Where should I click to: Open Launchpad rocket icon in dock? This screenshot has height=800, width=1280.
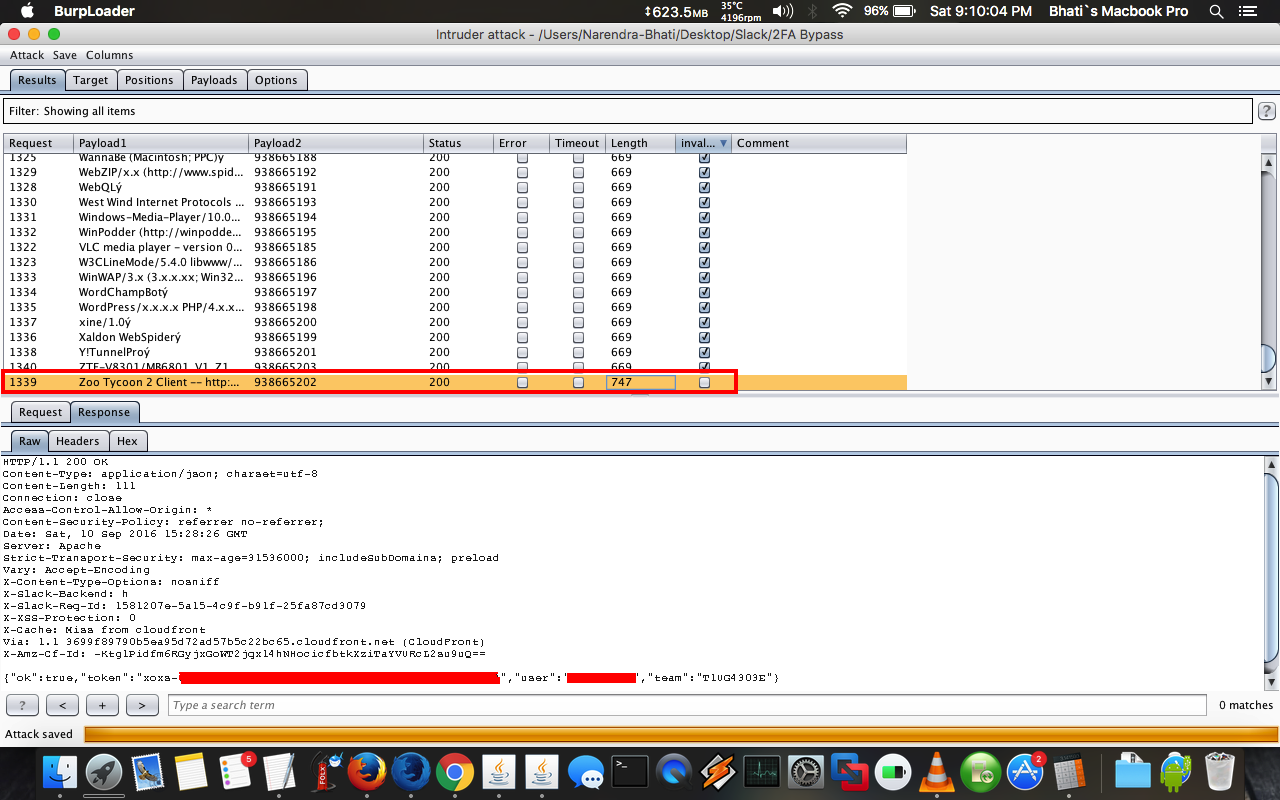[104, 772]
